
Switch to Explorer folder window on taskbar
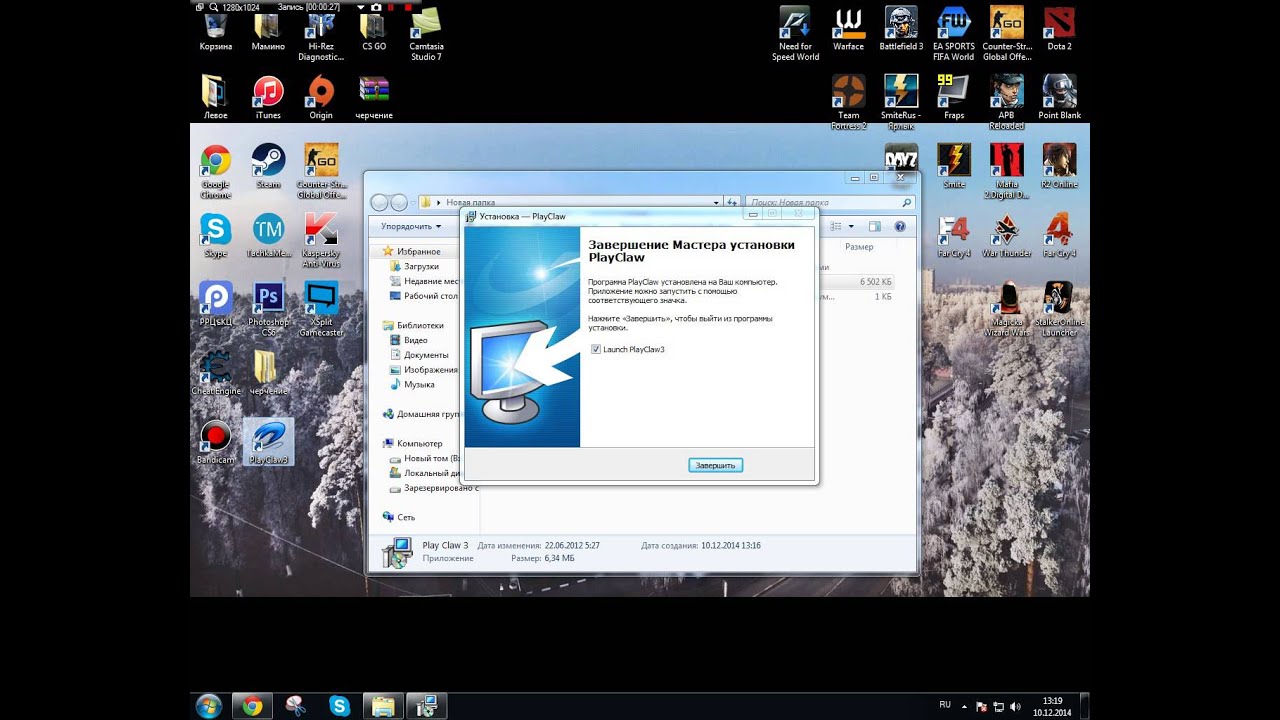click(383, 706)
